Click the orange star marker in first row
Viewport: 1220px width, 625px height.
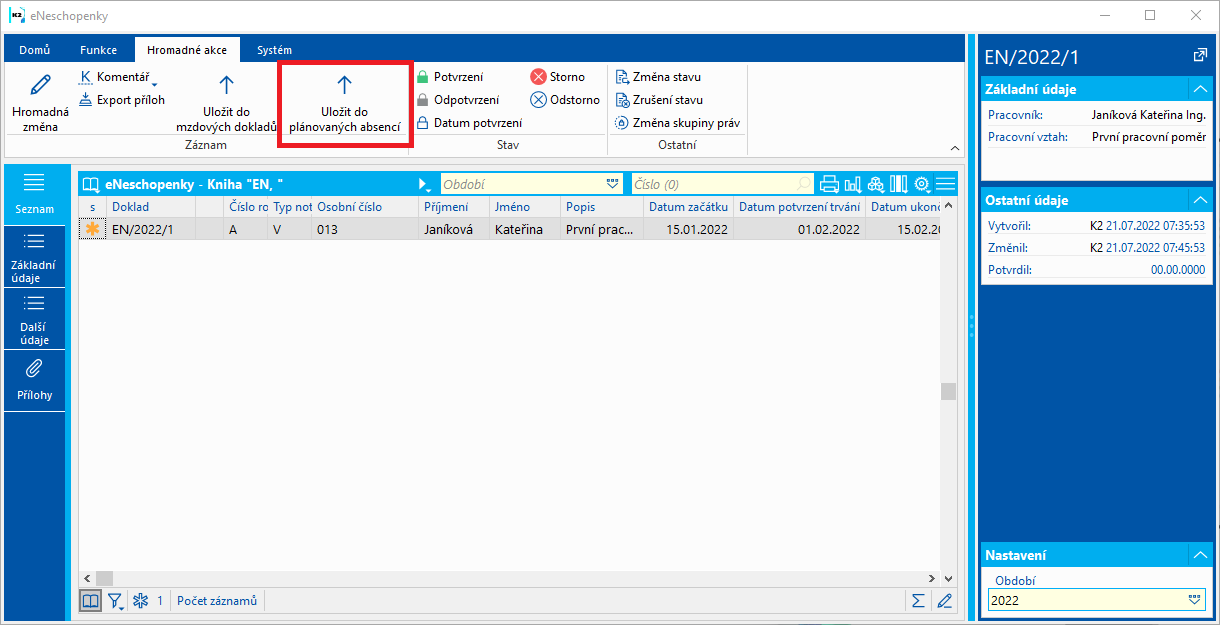pos(93,229)
